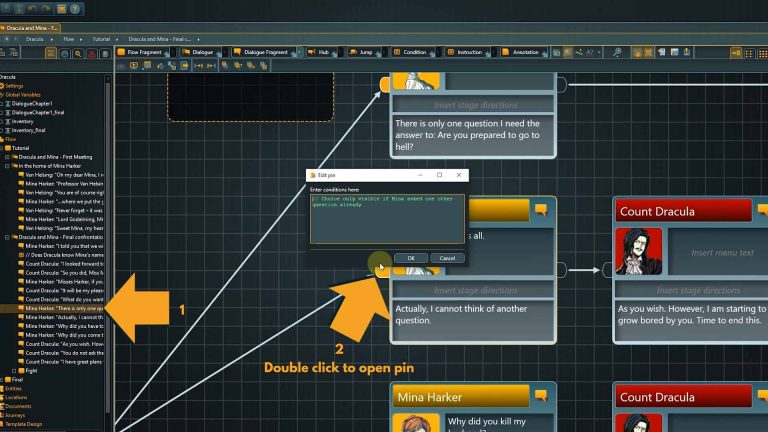Click OK in the Edit pin dialog

pyautogui.click(x=410, y=258)
